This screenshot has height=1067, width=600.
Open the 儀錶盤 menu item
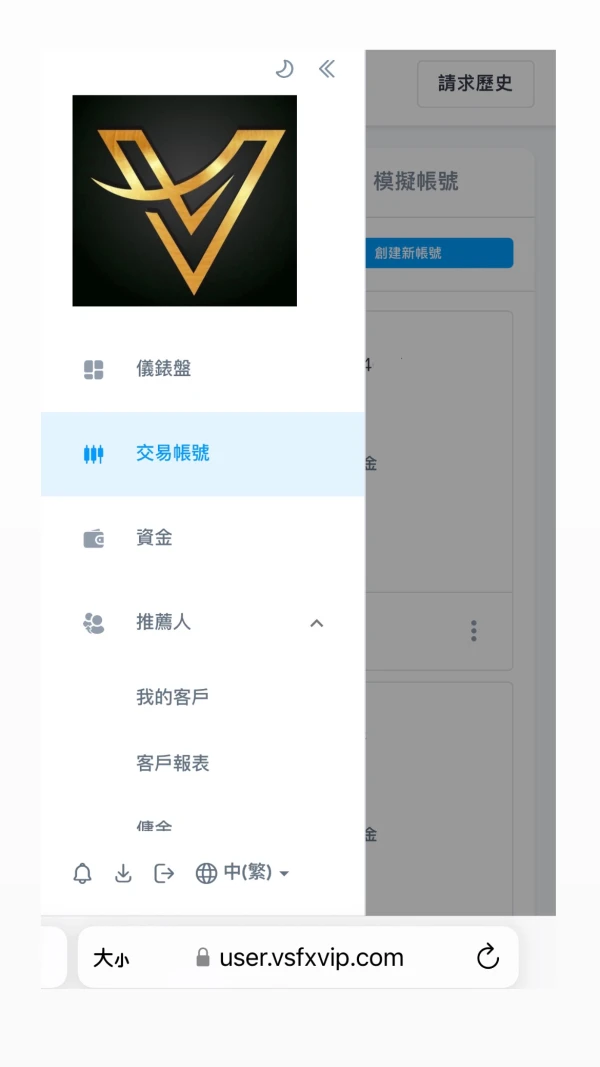point(203,370)
